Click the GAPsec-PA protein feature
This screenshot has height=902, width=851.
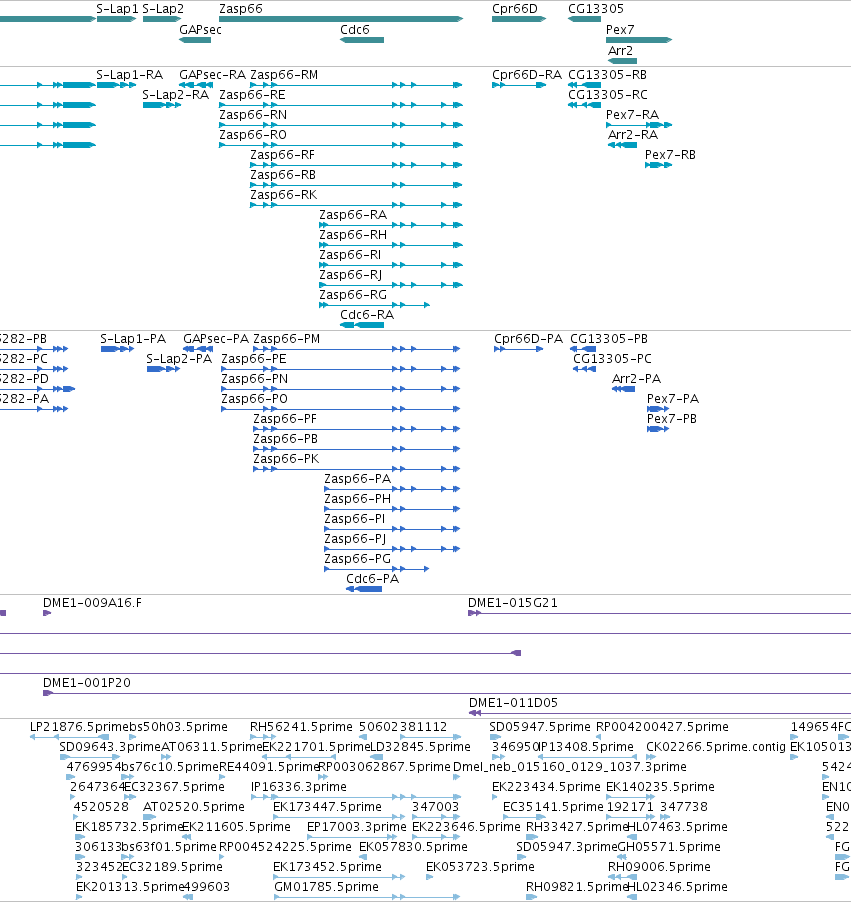(198, 349)
